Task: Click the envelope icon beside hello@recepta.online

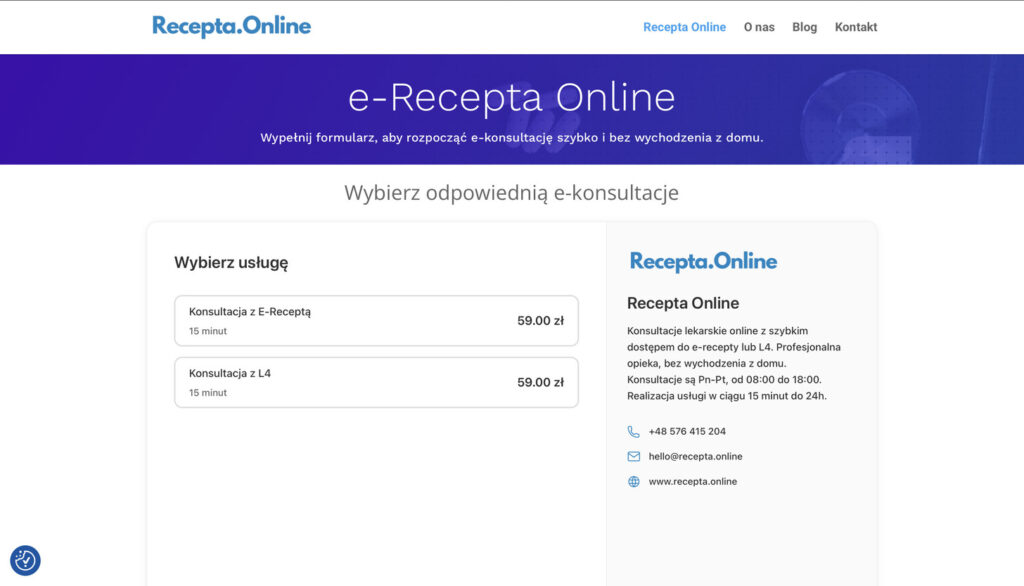Action: point(633,457)
